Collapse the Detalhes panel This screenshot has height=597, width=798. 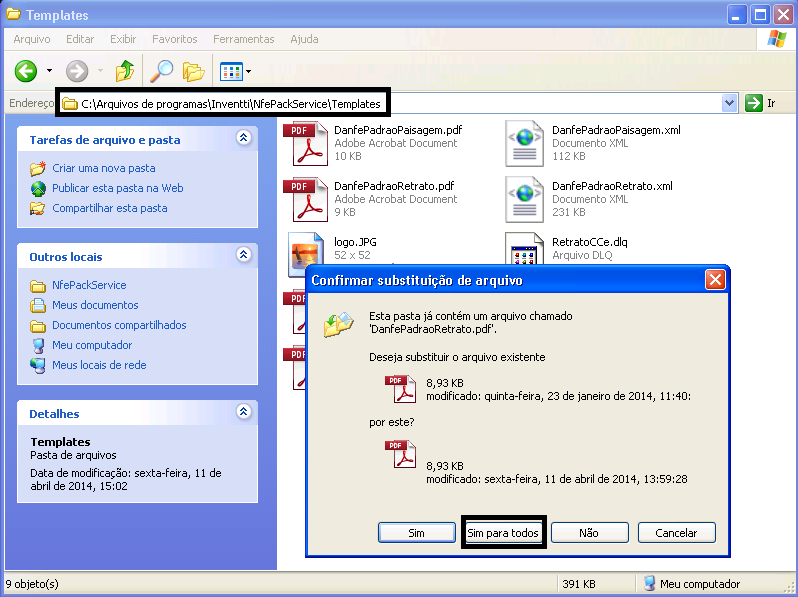(x=243, y=412)
